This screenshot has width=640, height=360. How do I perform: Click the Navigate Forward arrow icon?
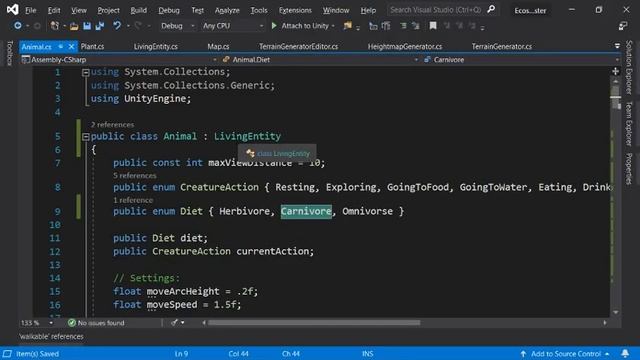coord(37,26)
